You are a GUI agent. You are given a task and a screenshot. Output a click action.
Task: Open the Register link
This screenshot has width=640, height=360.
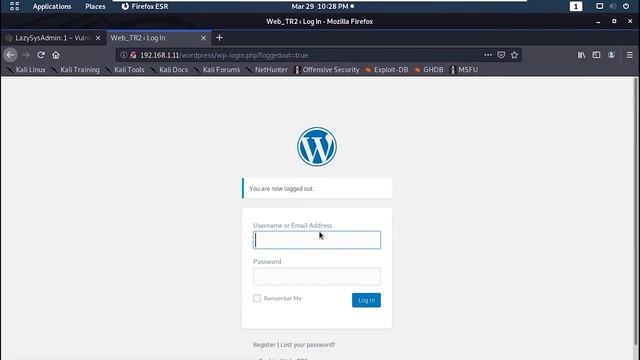point(264,345)
